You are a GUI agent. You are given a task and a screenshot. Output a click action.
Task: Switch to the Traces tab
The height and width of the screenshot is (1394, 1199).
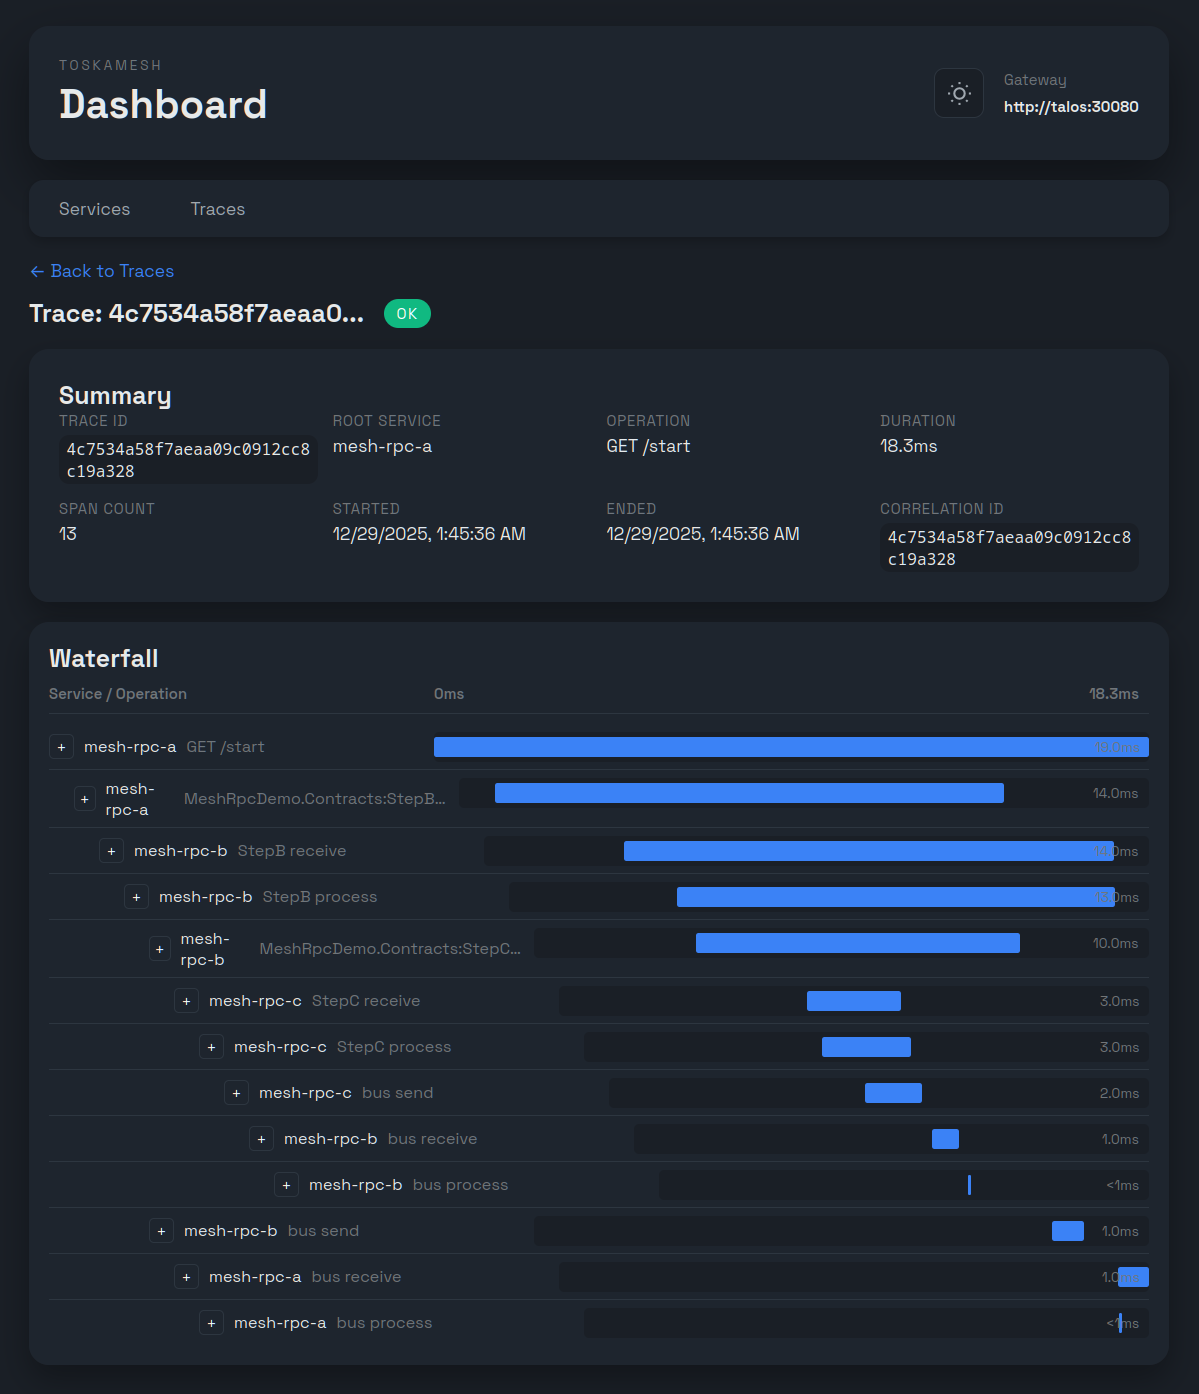[x=217, y=209]
